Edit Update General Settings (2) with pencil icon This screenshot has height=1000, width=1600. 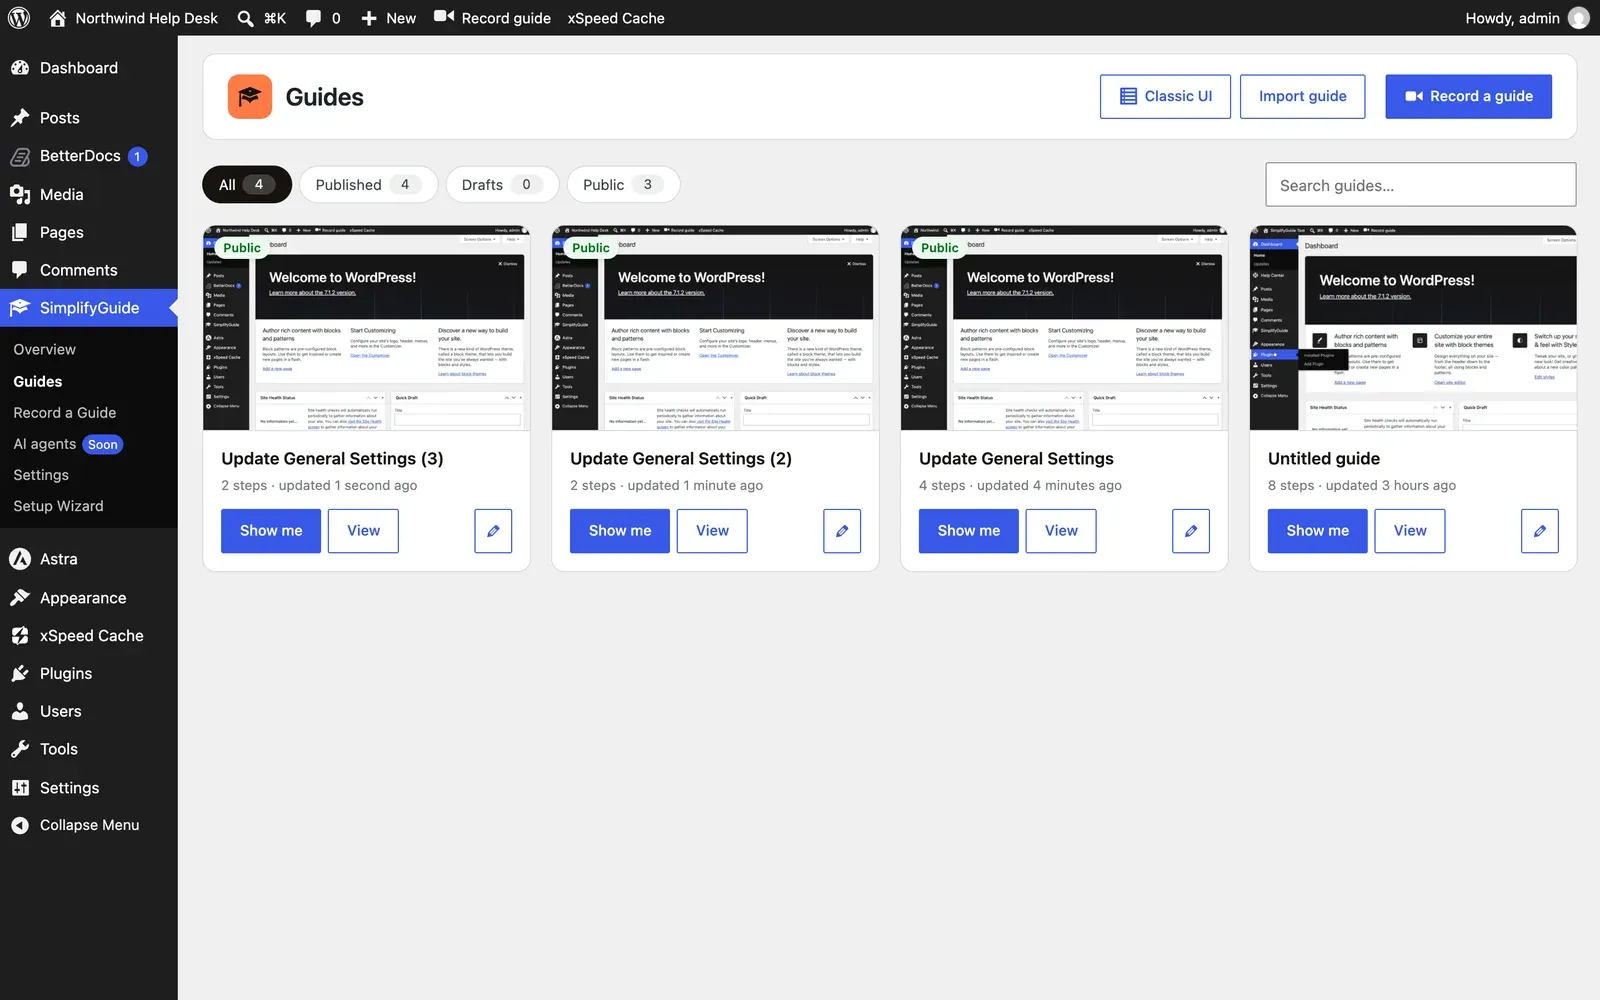coord(842,531)
